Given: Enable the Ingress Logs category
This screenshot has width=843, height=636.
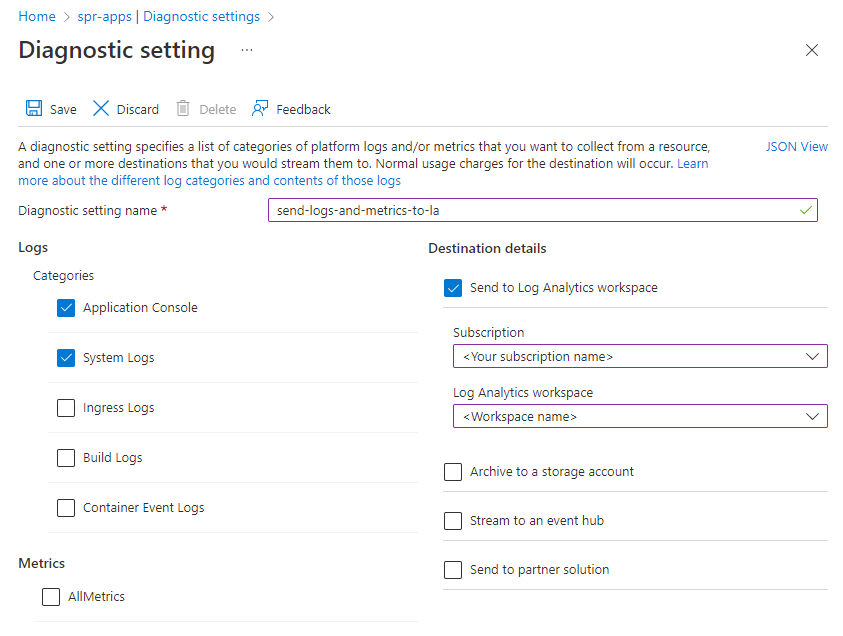Looking at the screenshot, I should pyautogui.click(x=67, y=408).
